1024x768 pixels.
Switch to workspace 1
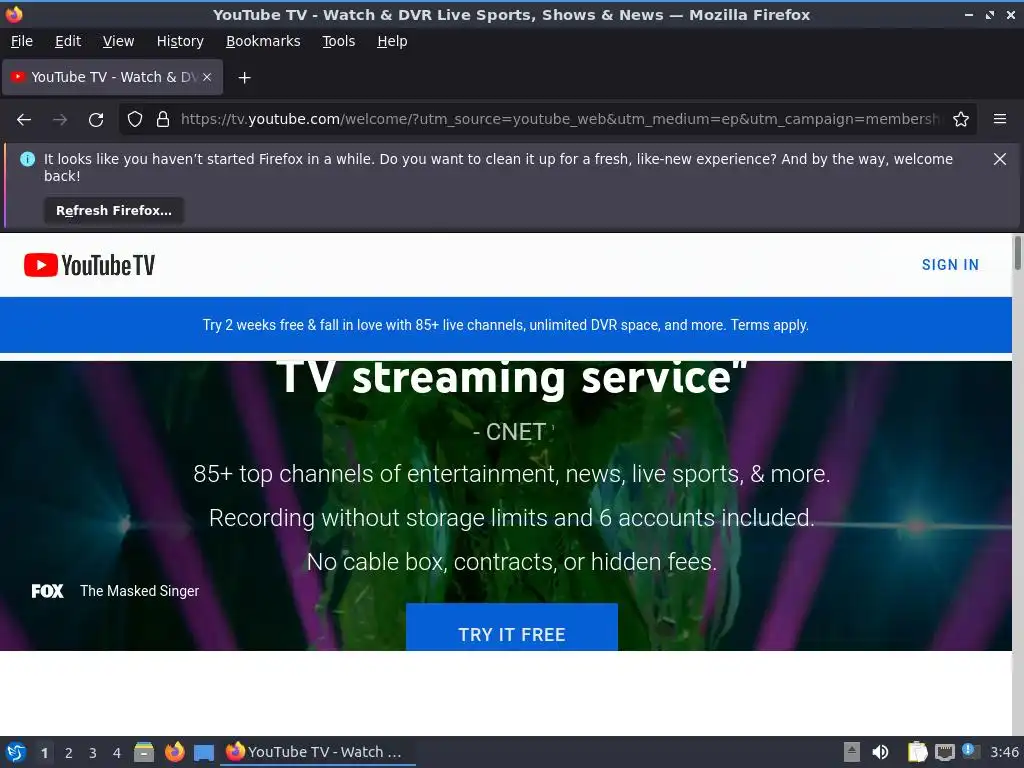pyautogui.click(x=44, y=753)
